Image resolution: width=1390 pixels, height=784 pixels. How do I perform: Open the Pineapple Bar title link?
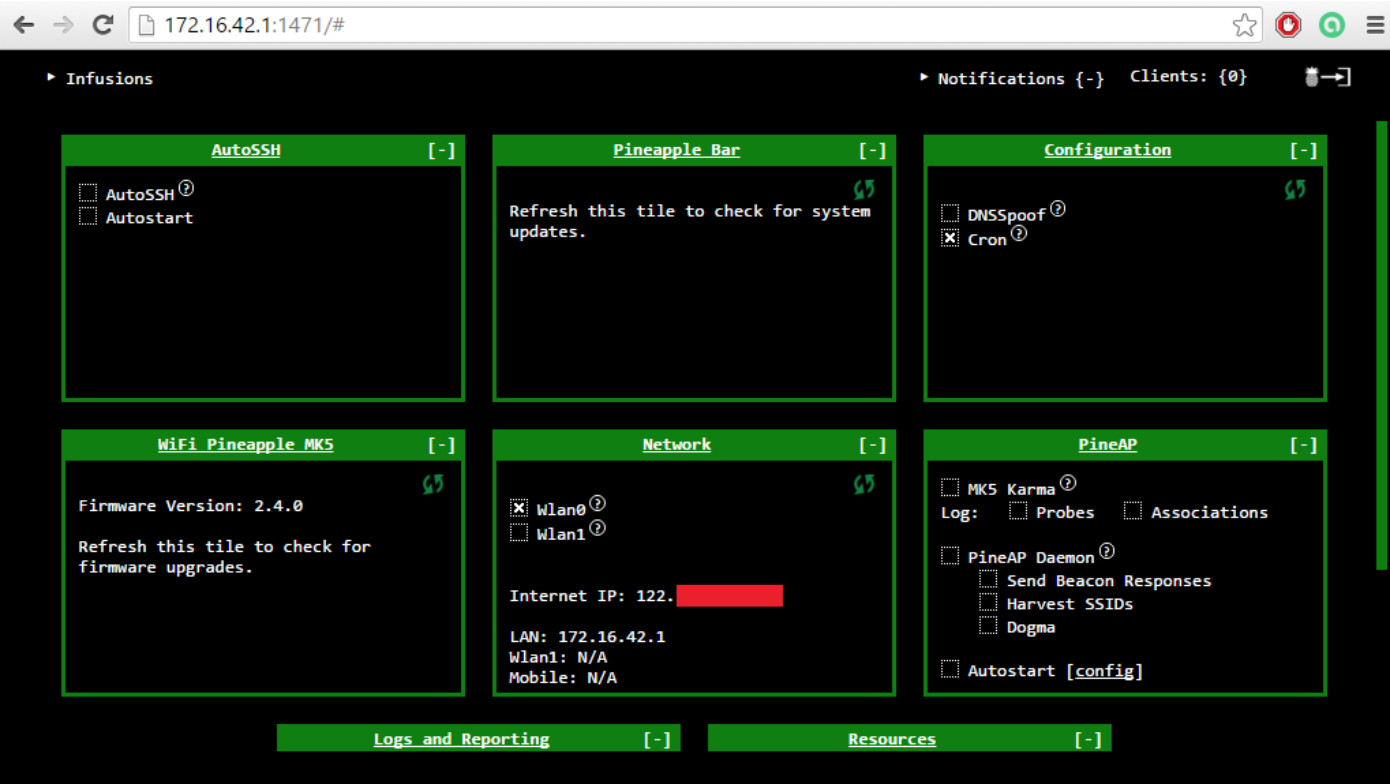pyautogui.click(x=677, y=150)
